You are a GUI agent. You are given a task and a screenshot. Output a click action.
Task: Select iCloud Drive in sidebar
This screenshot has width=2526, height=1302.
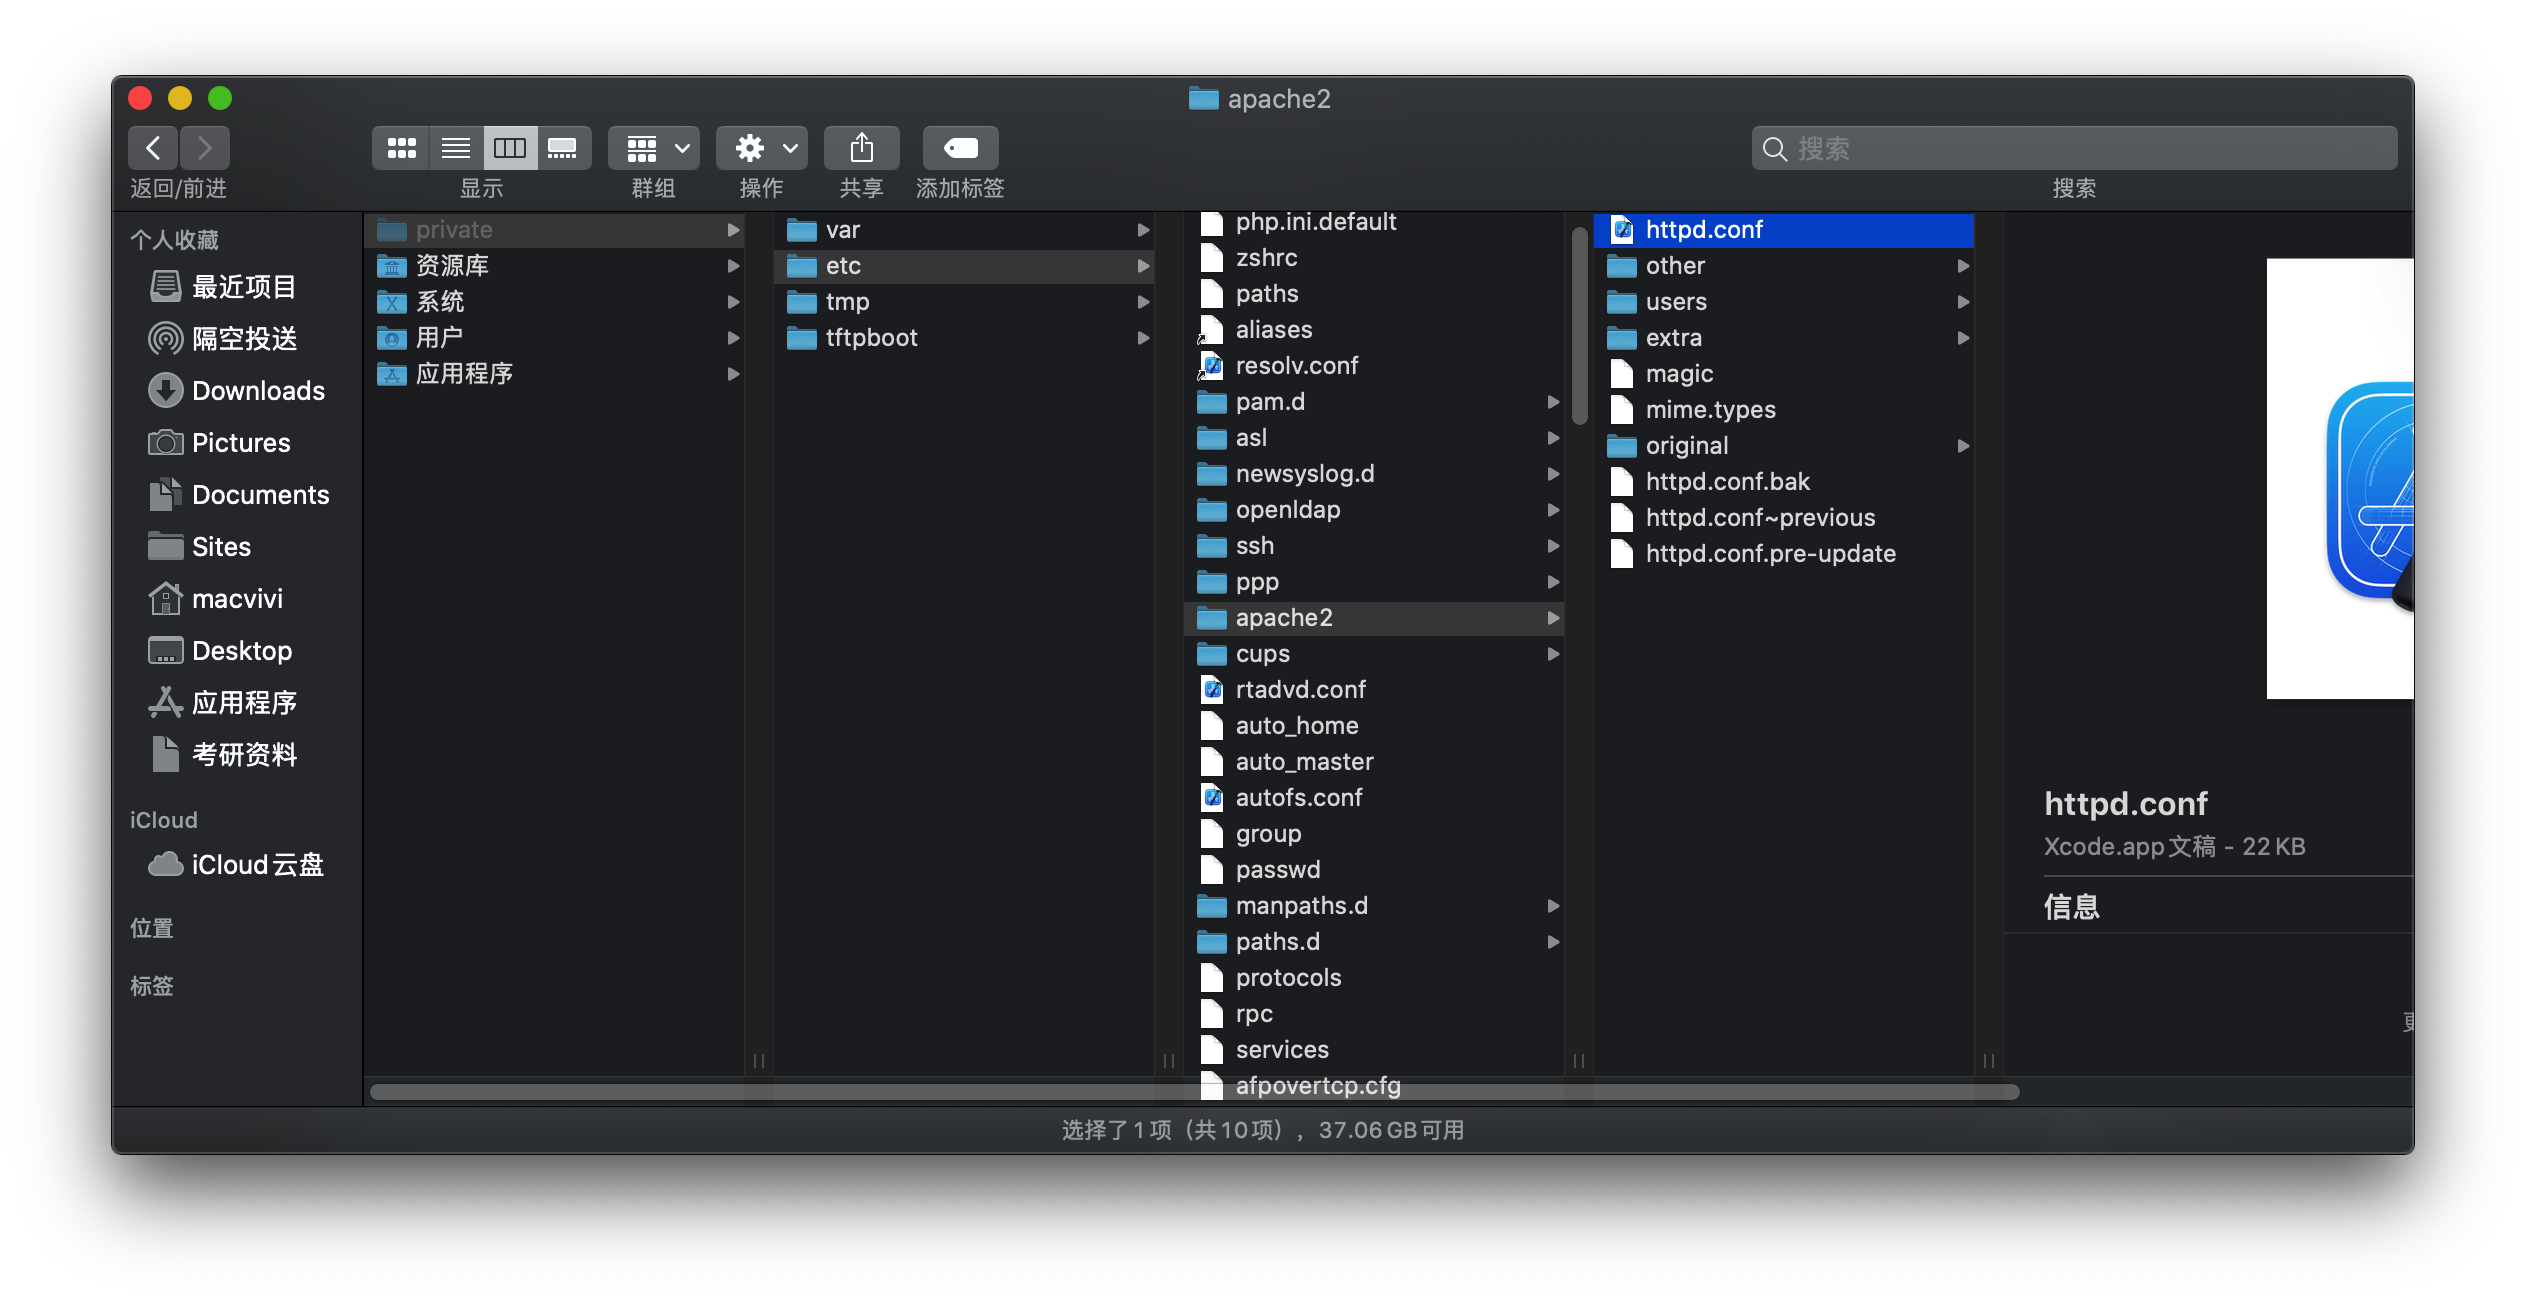click(x=256, y=865)
